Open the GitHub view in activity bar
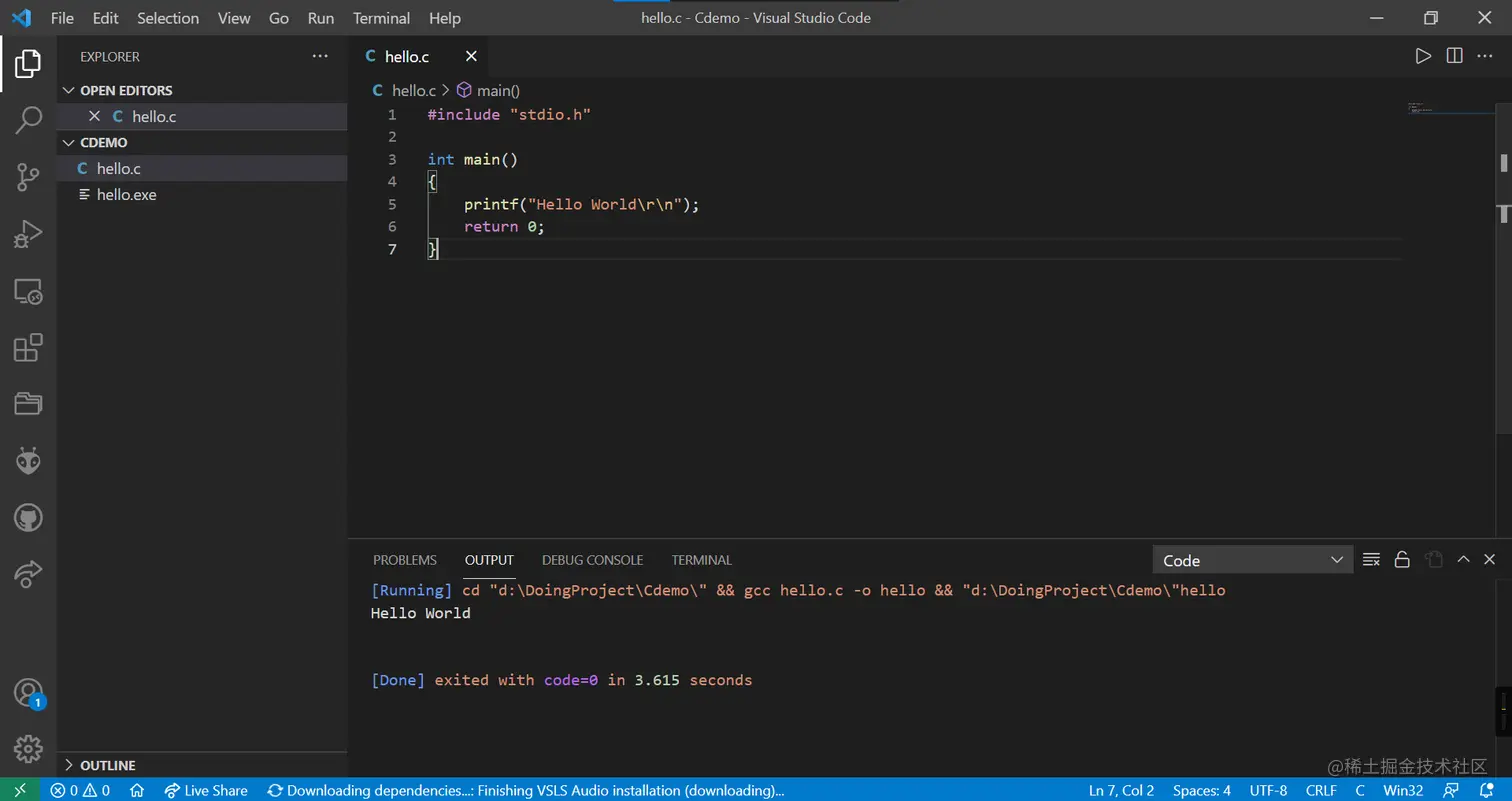Image resolution: width=1512 pixels, height=801 pixels. (28, 517)
